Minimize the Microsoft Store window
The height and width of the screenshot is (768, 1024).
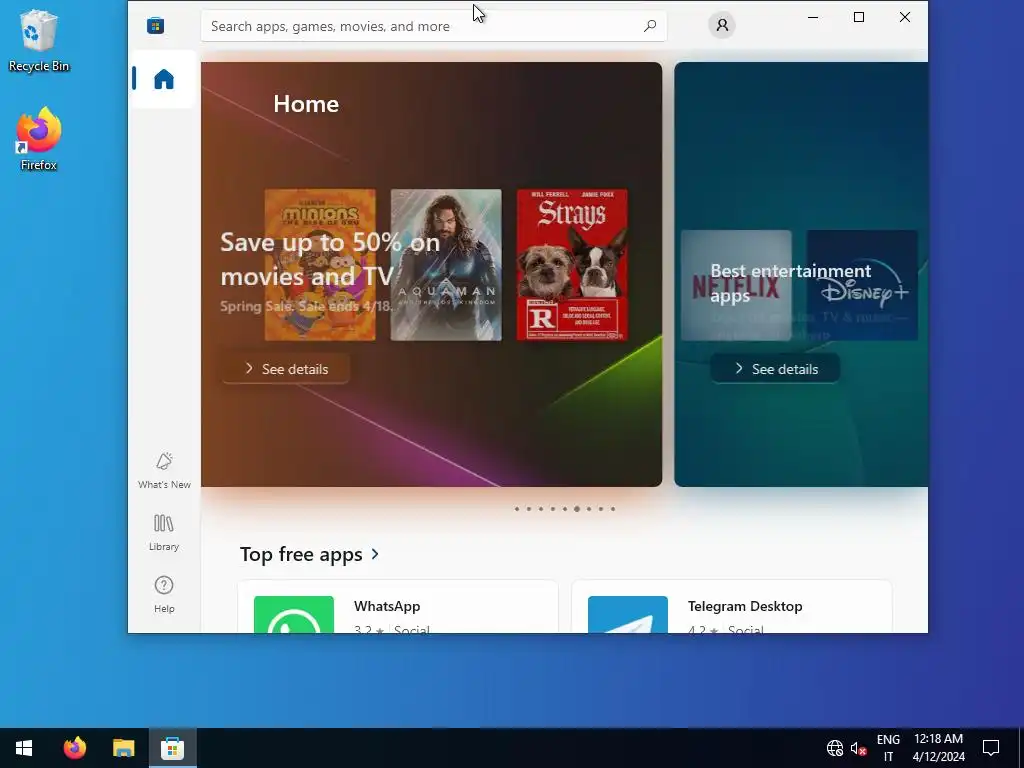[x=813, y=17]
